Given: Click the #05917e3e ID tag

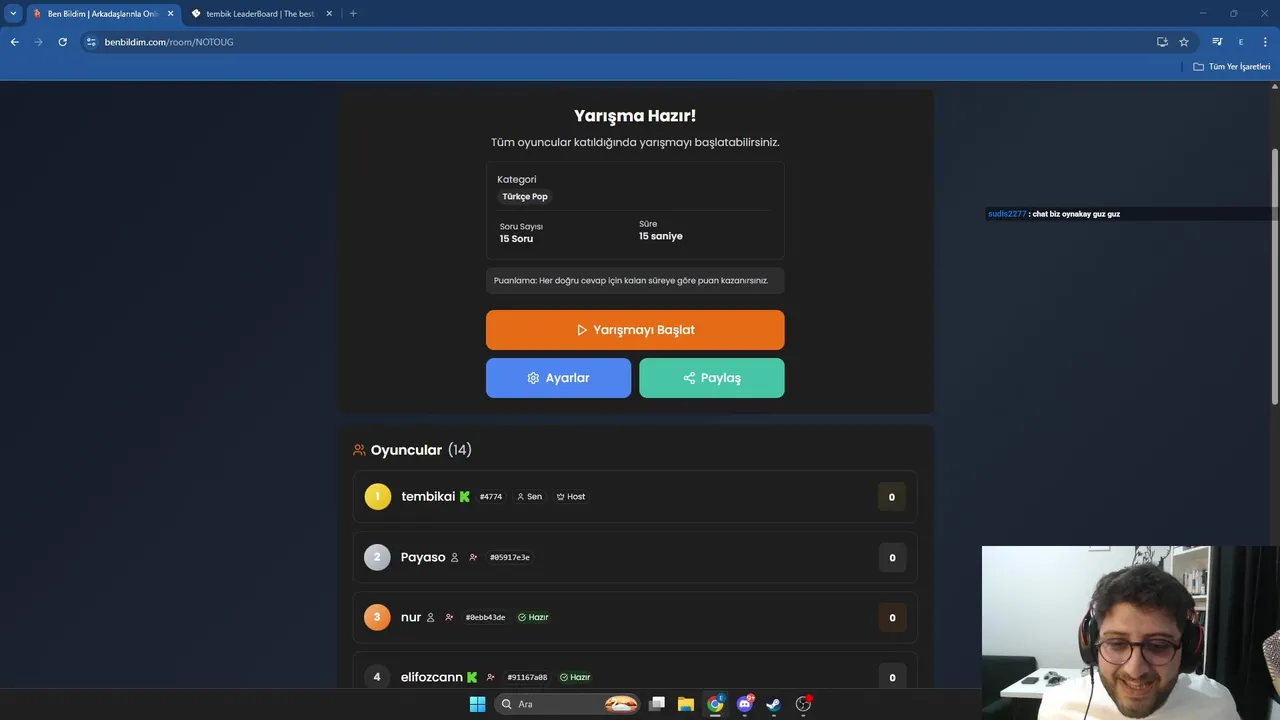Looking at the screenshot, I should click(510, 557).
